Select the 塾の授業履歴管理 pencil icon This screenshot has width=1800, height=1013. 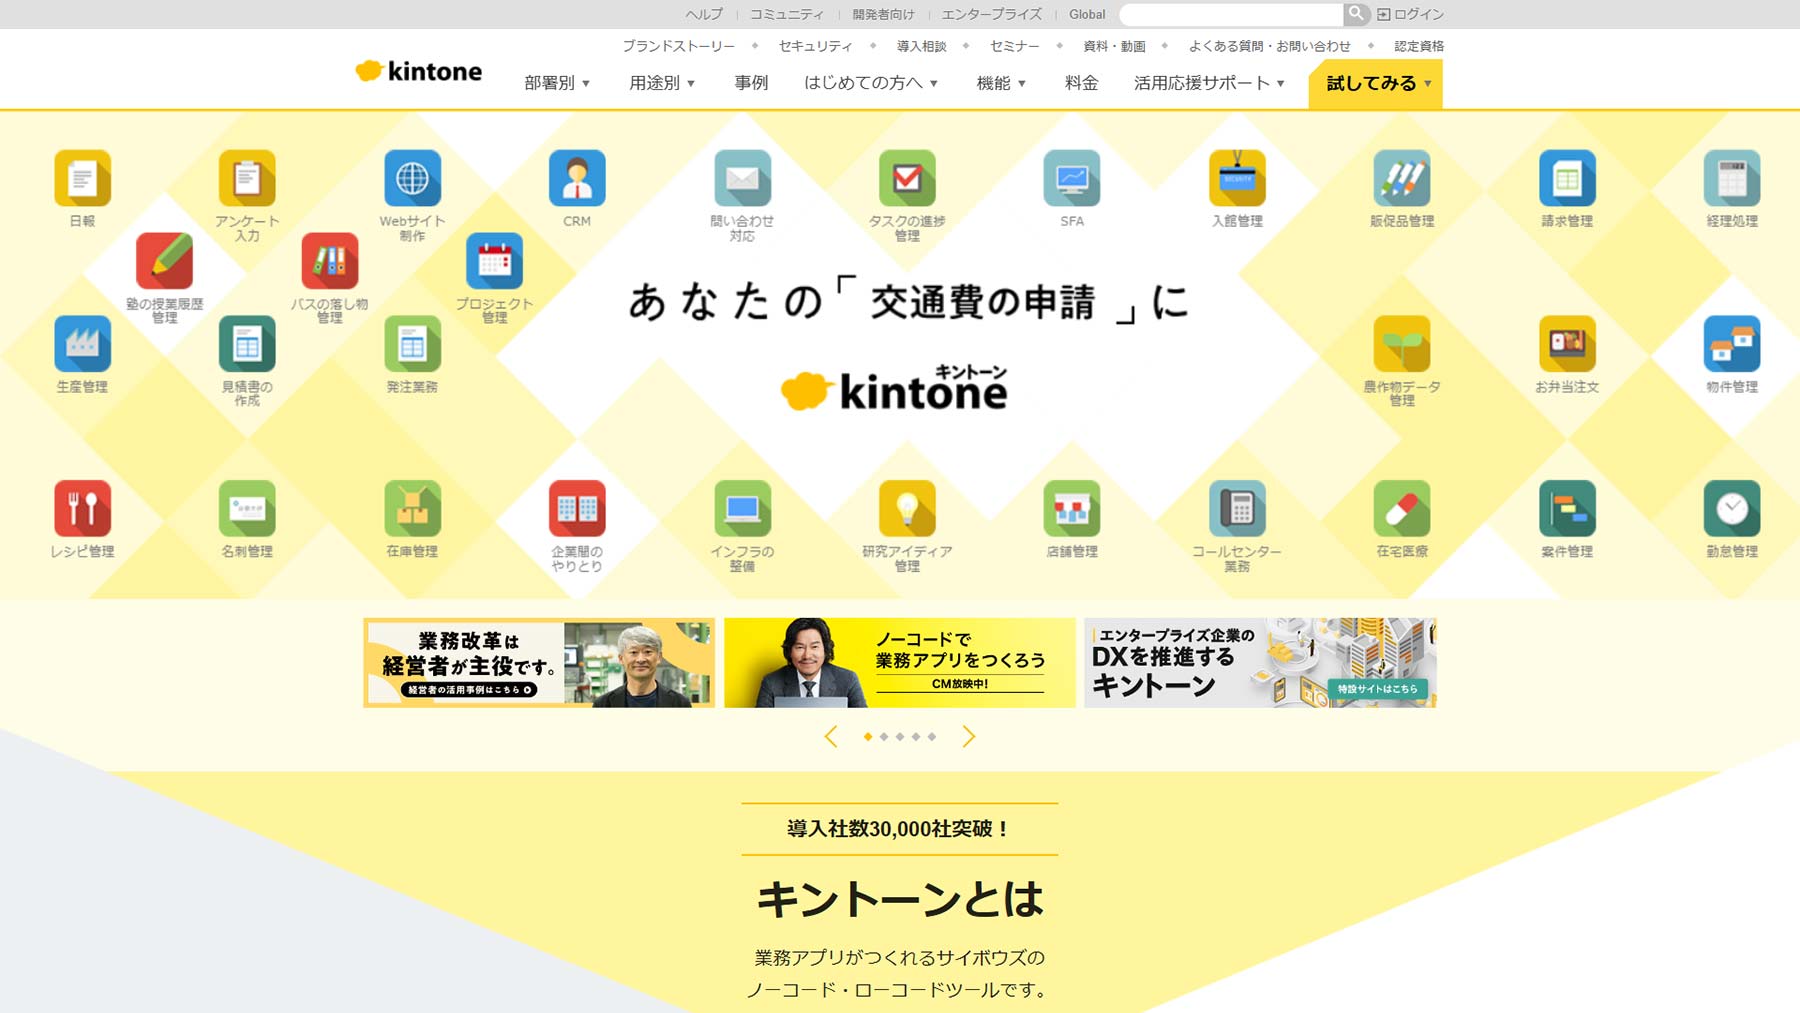pos(165,261)
